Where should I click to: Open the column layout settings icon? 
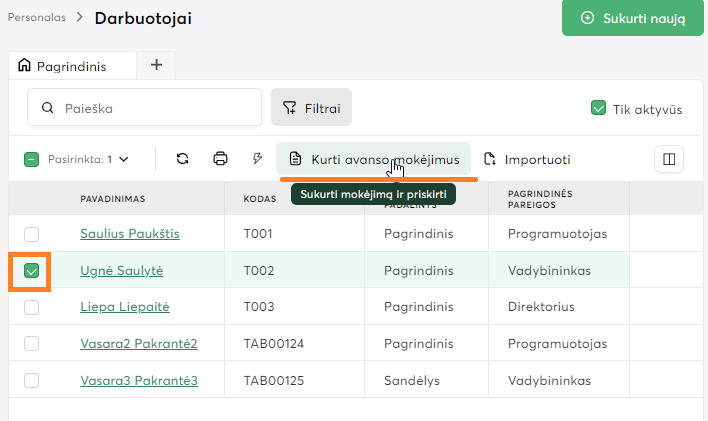click(669, 159)
